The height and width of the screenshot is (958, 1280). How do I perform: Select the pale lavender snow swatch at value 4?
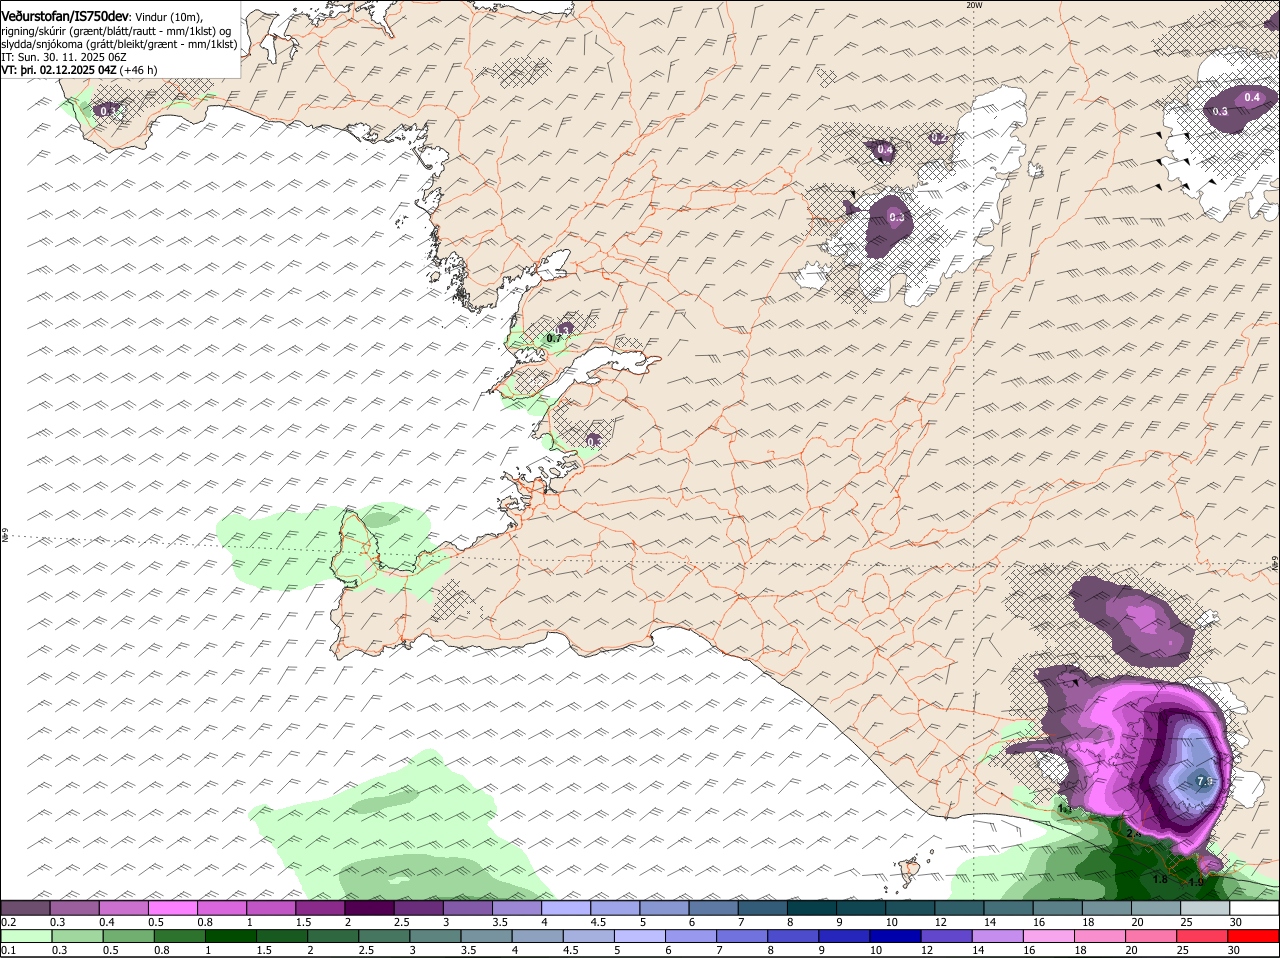pos(565,907)
